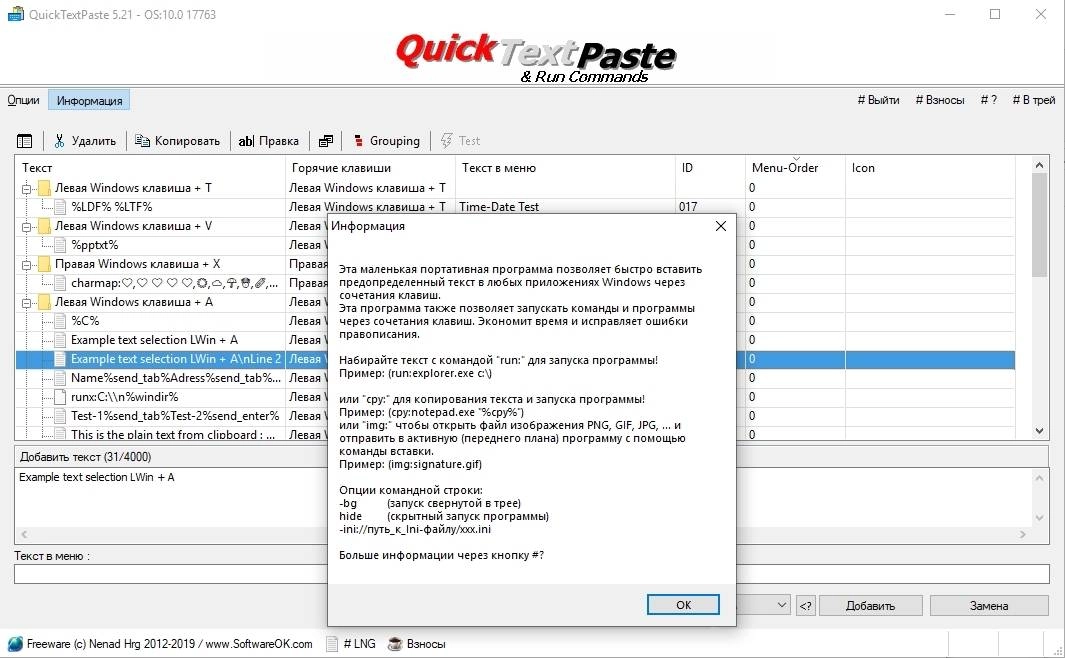Collapse the Правая Windows клавиша + X group
Viewport: 1065px width, 658px height.
(26, 265)
